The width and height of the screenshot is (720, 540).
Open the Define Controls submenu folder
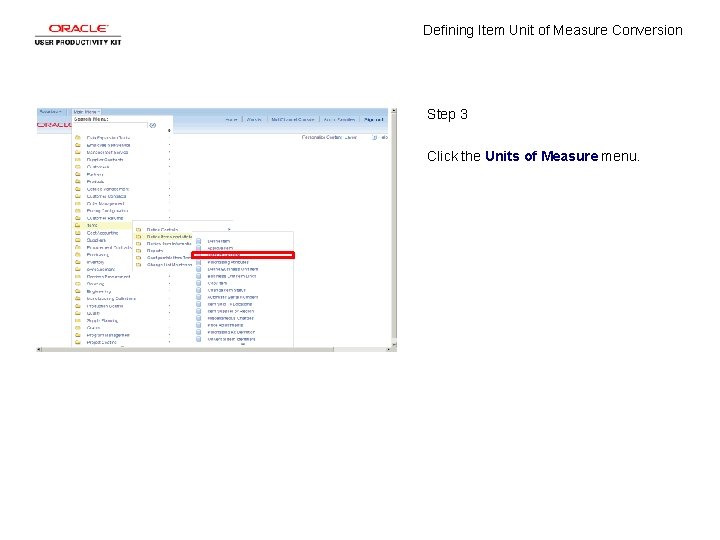(x=162, y=230)
